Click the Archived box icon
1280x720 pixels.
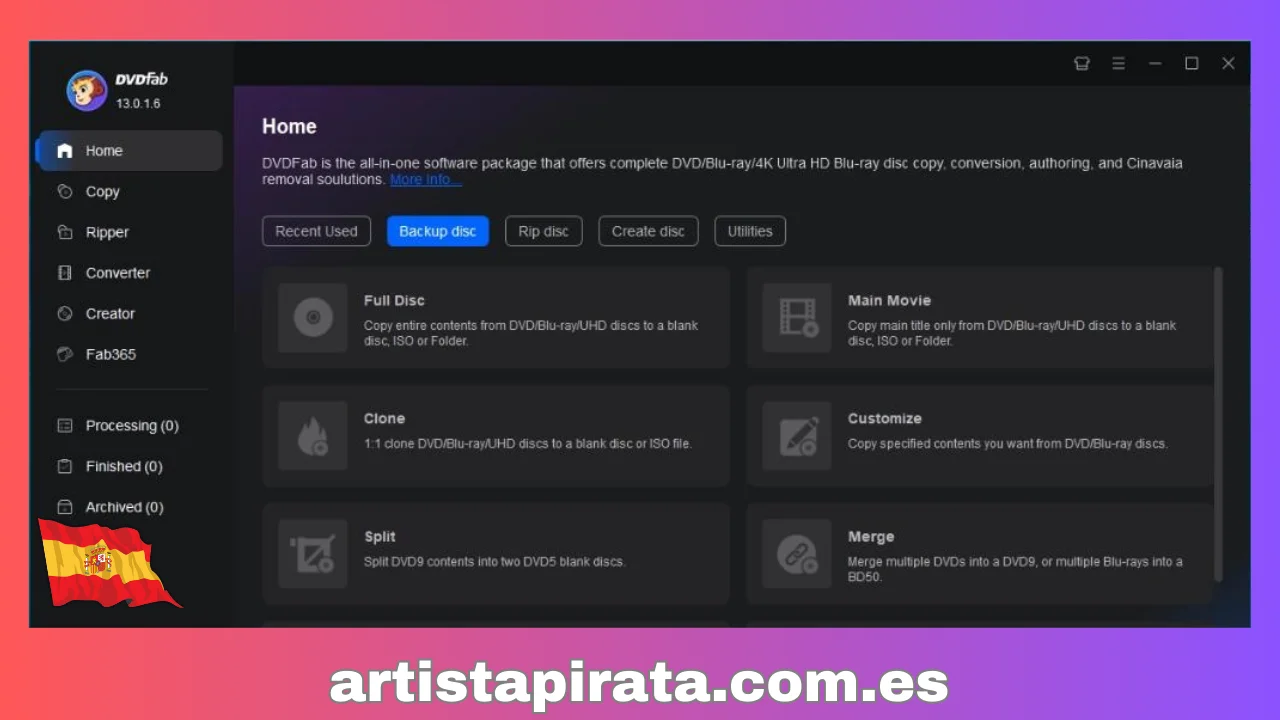[x=65, y=507]
